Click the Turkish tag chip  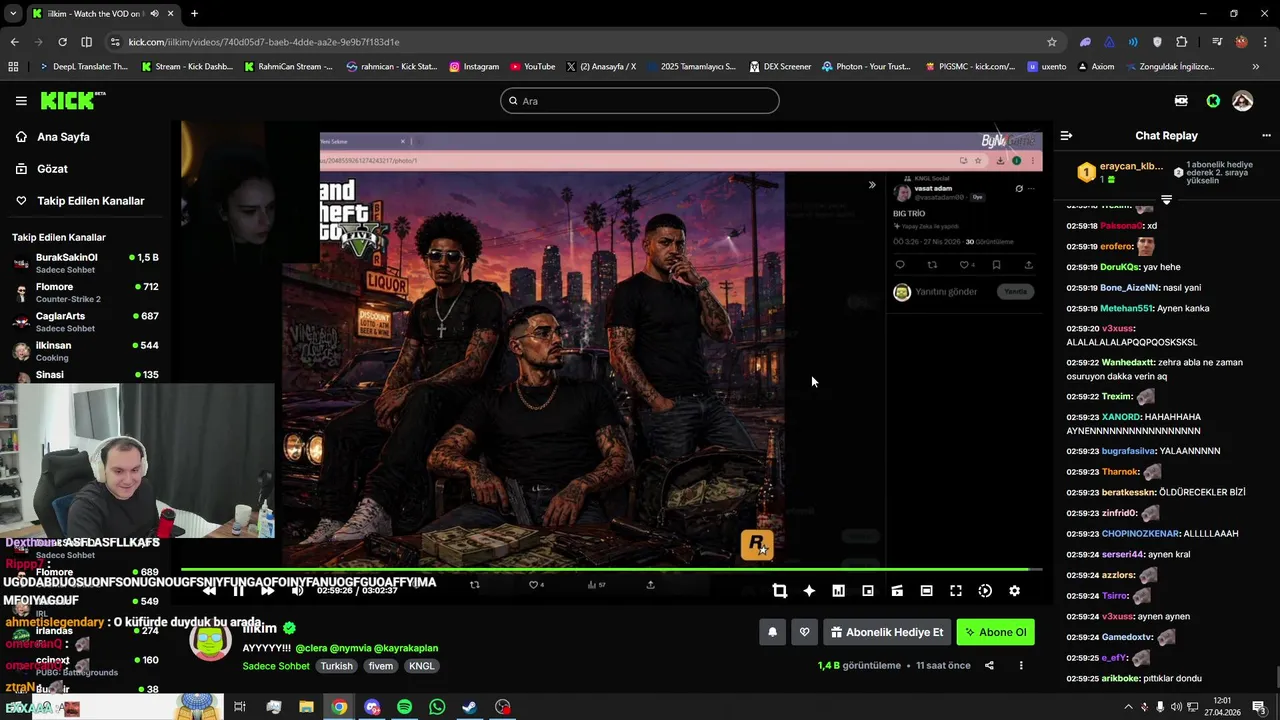(336, 666)
